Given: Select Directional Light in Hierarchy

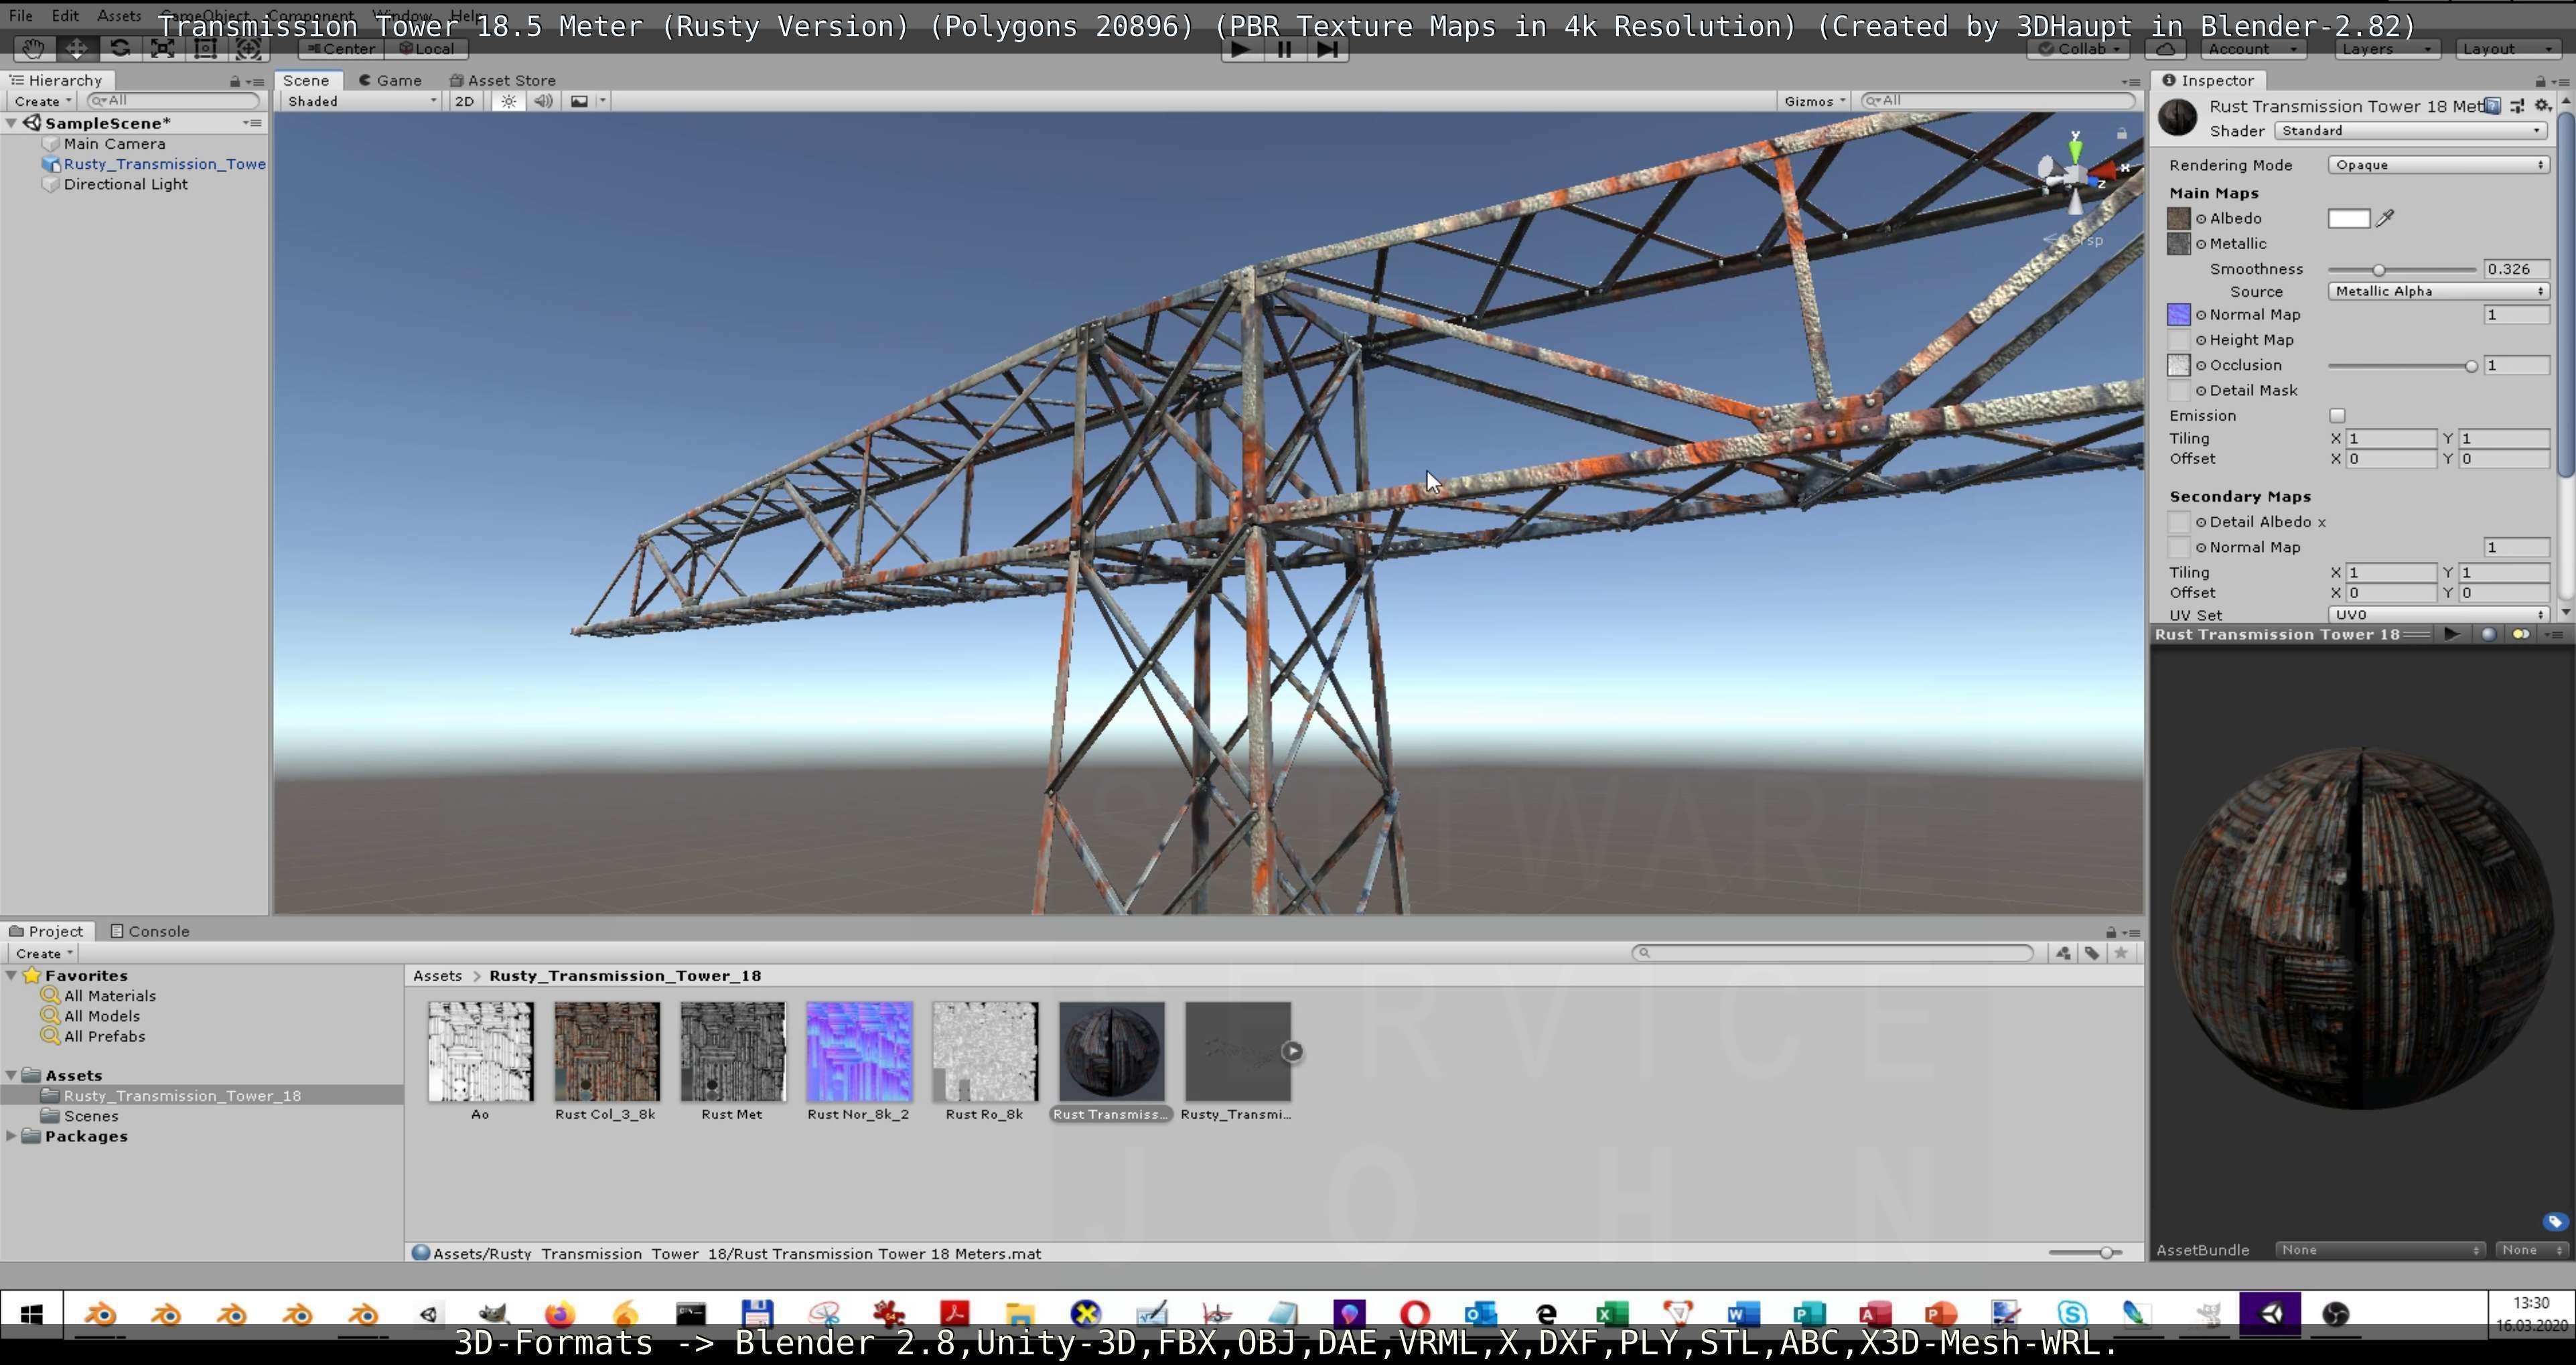Looking at the screenshot, I should click(x=126, y=184).
